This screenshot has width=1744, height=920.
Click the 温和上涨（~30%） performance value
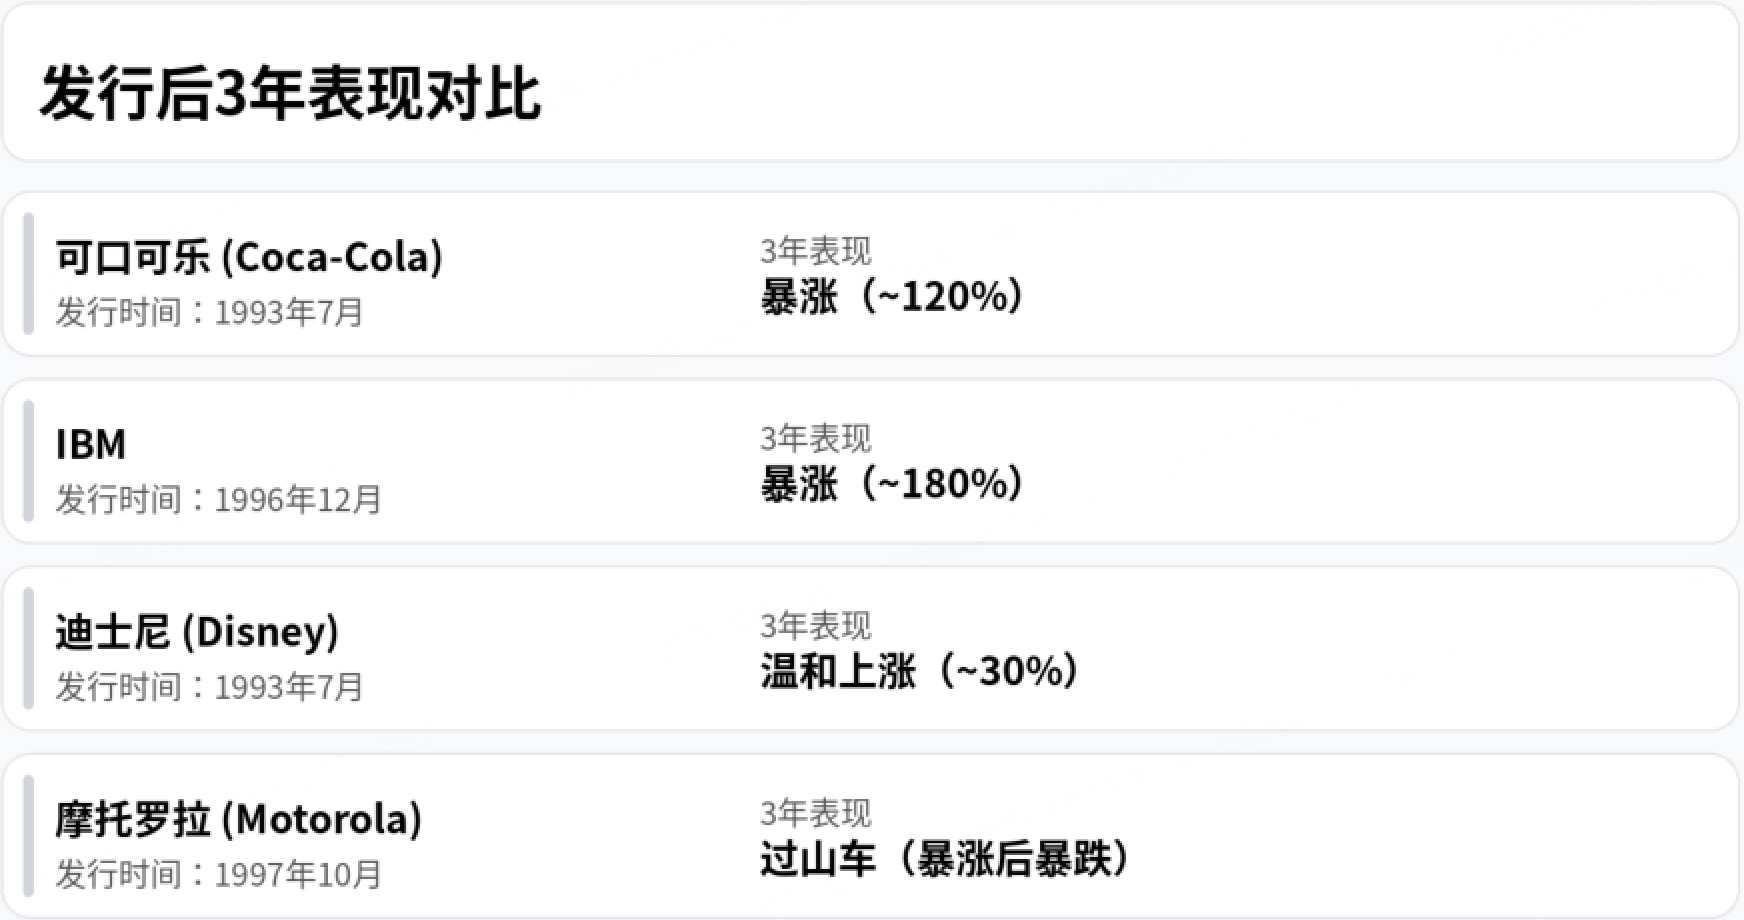coord(919,671)
